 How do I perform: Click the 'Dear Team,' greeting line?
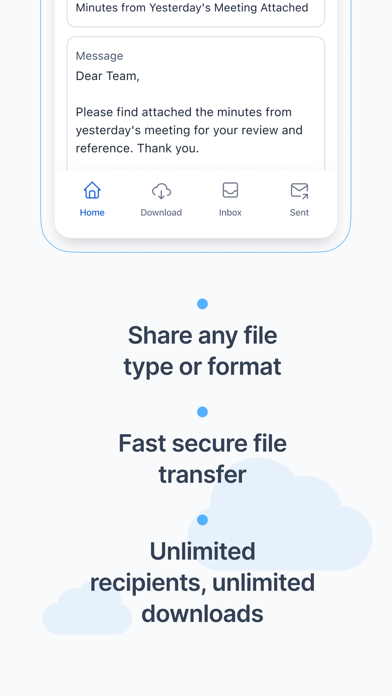[107, 76]
